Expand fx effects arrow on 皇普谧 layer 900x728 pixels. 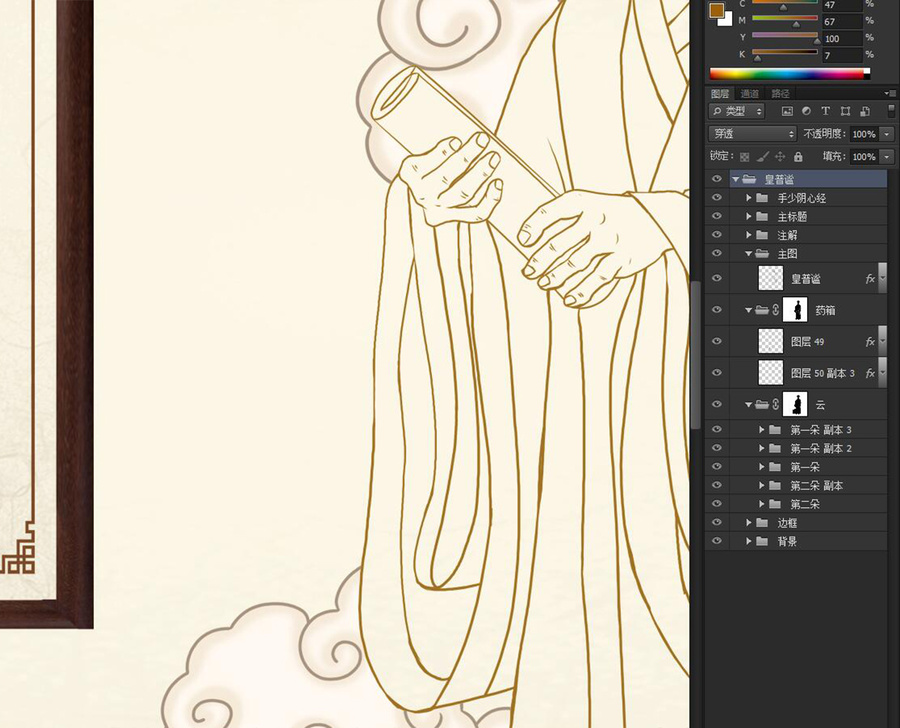(x=883, y=278)
